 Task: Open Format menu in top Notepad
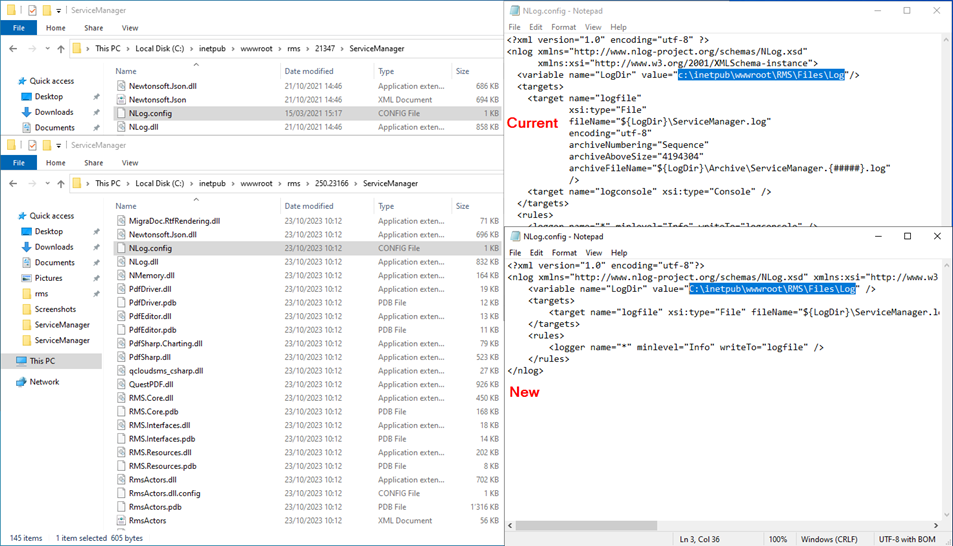[x=563, y=27]
